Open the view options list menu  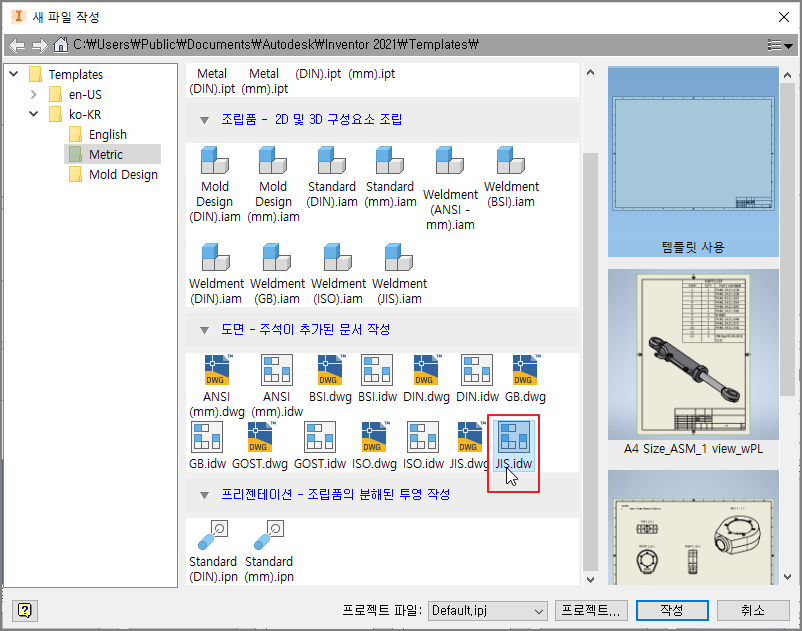[x=780, y=46]
